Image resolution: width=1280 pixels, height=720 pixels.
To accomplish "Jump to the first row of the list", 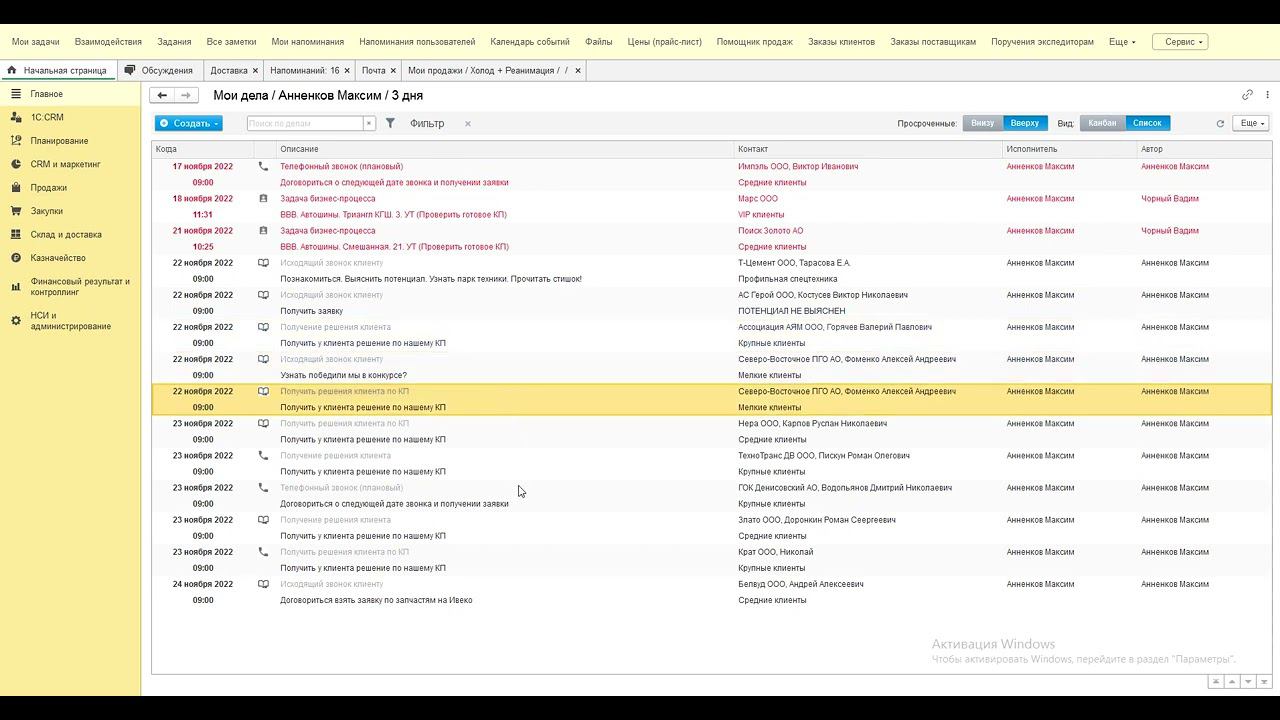I will [1216, 681].
